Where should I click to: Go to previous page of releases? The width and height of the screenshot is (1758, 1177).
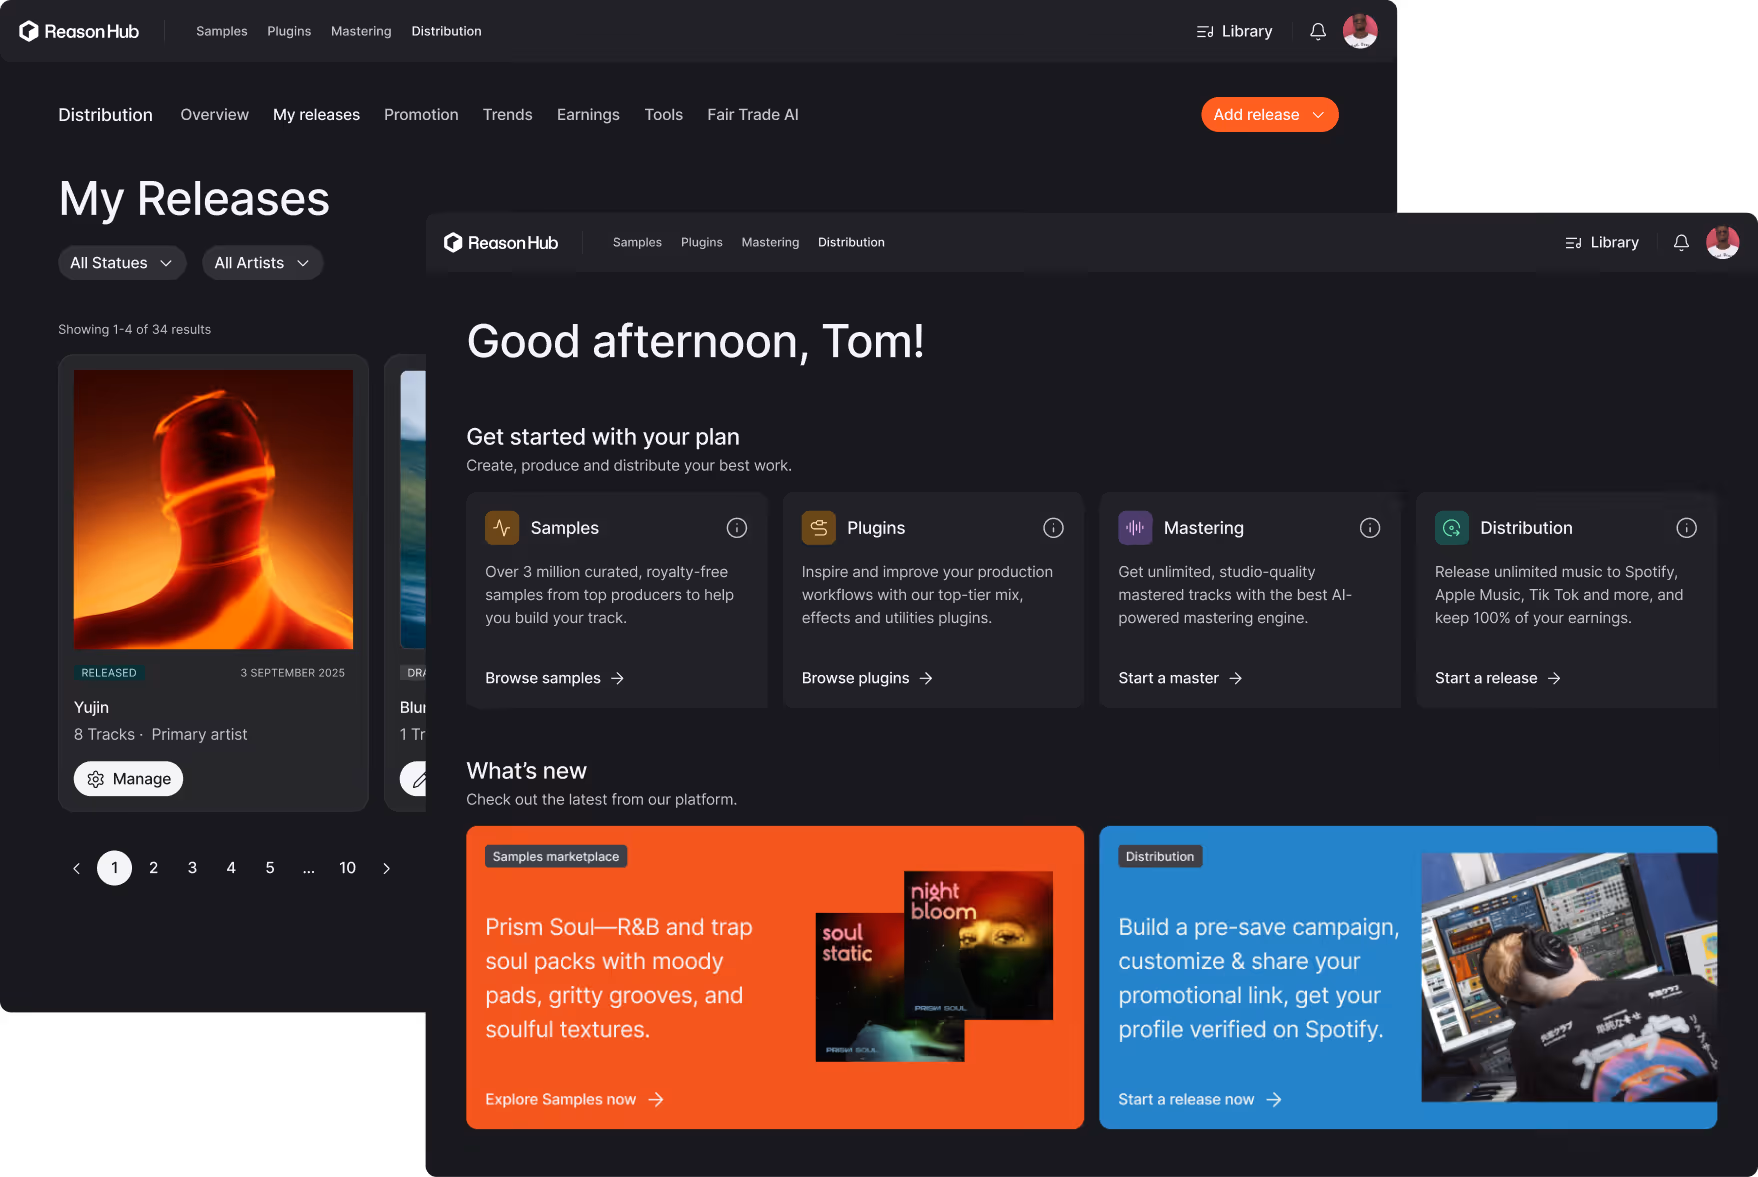click(x=76, y=868)
